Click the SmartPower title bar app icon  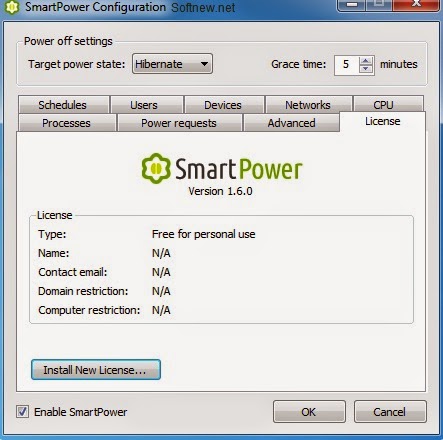tap(12, 7)
